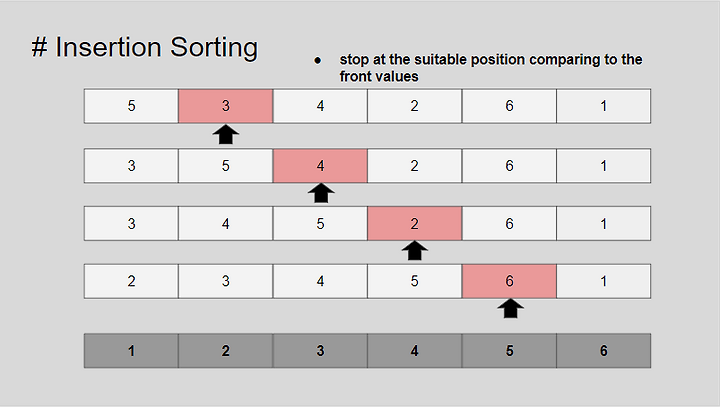The width and height of the screenshot is (720, 407).
Task: Click the arrow under the highlighted 2
Action: pyautogui.click(x=415, y=250)
